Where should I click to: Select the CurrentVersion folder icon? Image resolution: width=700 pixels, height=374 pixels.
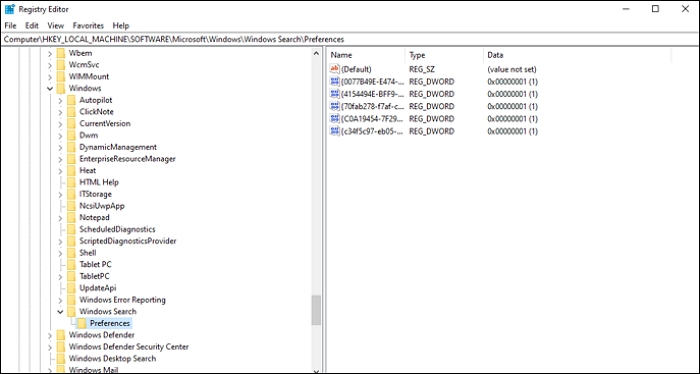click(71, 123)
